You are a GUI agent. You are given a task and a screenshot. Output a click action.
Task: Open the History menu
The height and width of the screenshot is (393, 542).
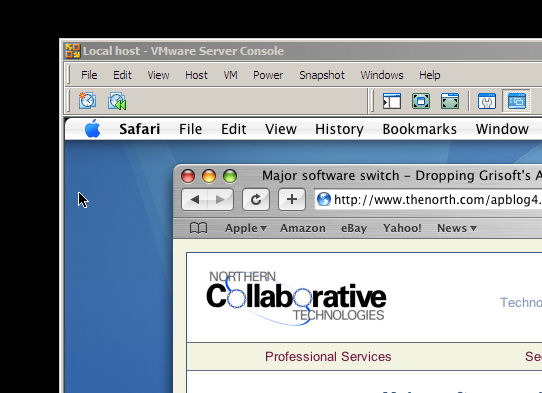[x=339, y=129]
